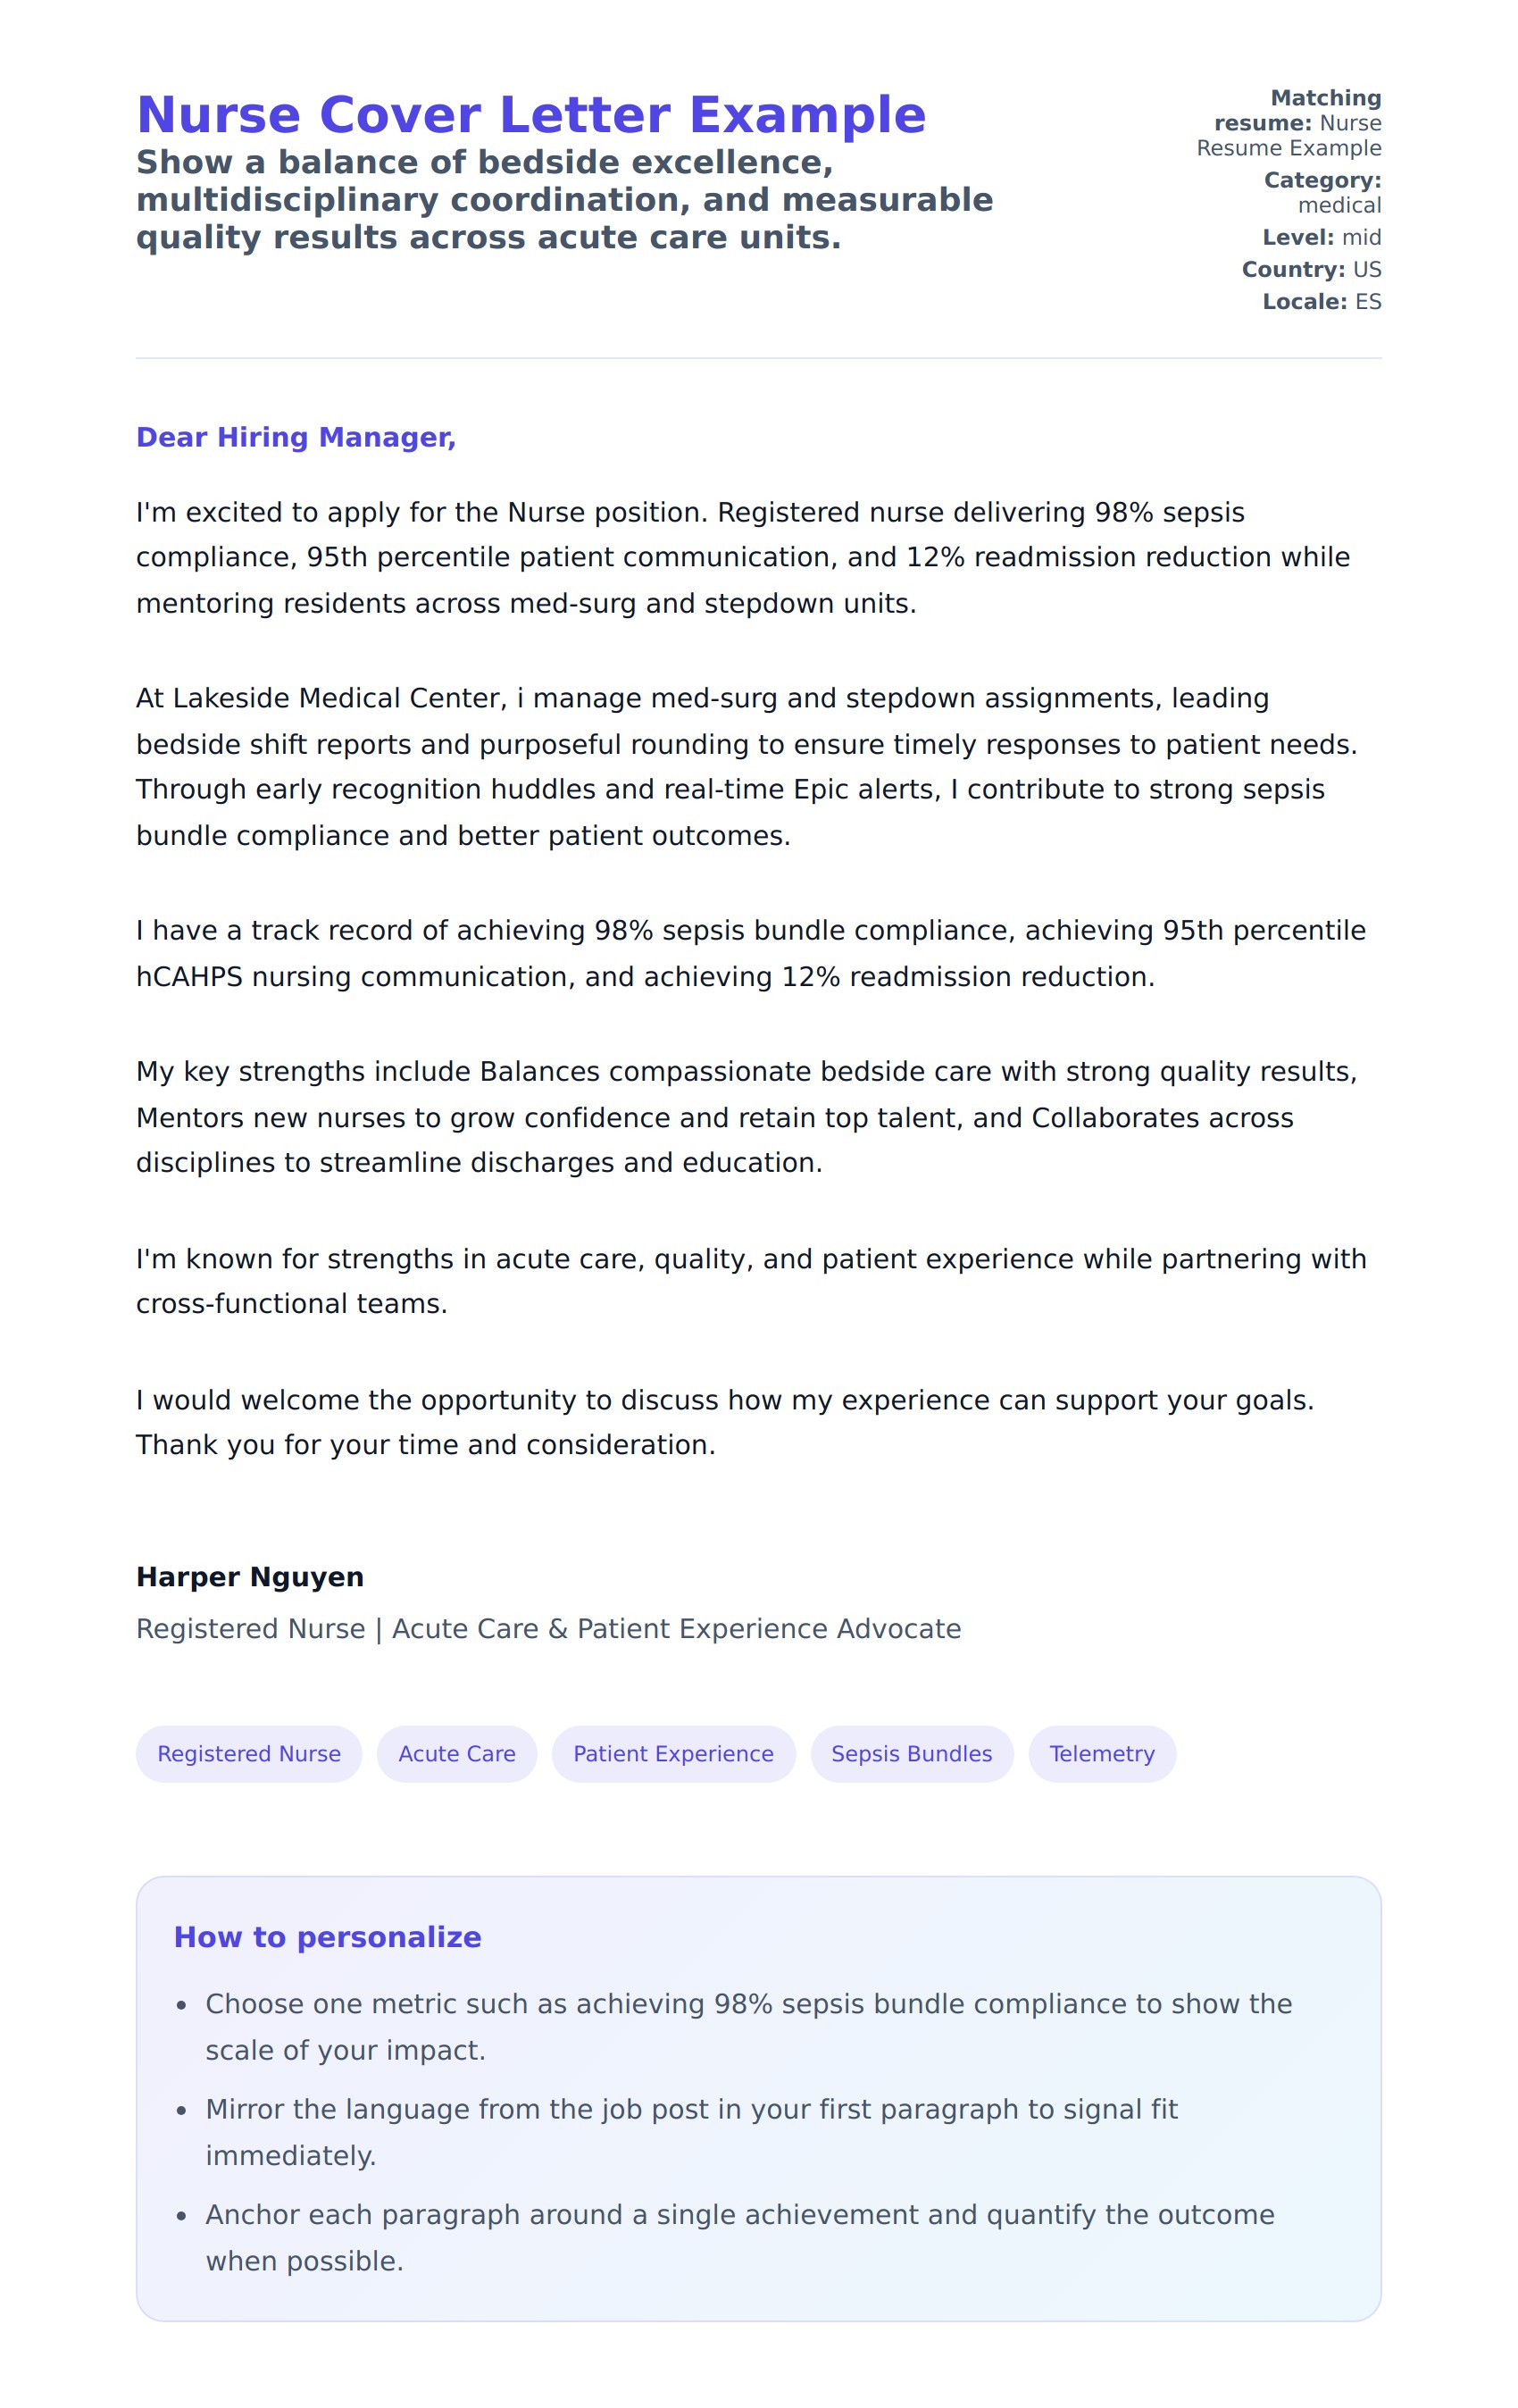The height and width of the screenshot is (2408, 1518).
Task: Click the Lakeside Medical Center paragraph
Action: tap(745, 766)
